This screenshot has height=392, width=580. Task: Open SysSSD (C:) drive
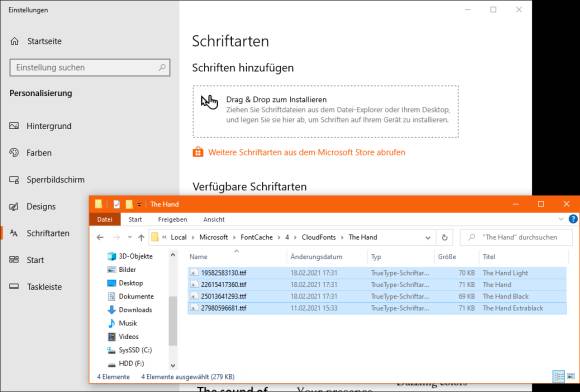click(129, 350)
